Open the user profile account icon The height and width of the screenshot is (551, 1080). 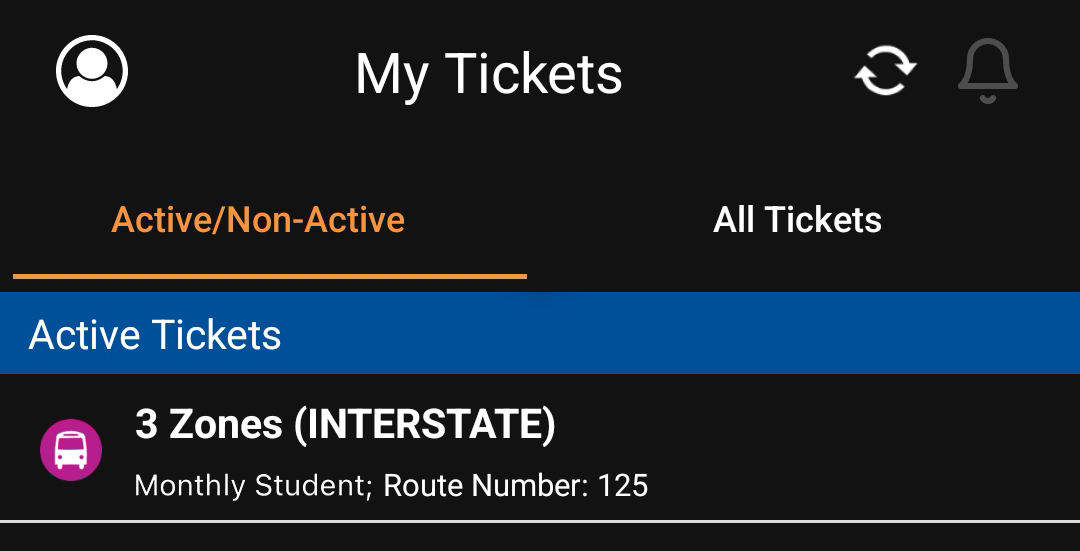pos(92,71)
